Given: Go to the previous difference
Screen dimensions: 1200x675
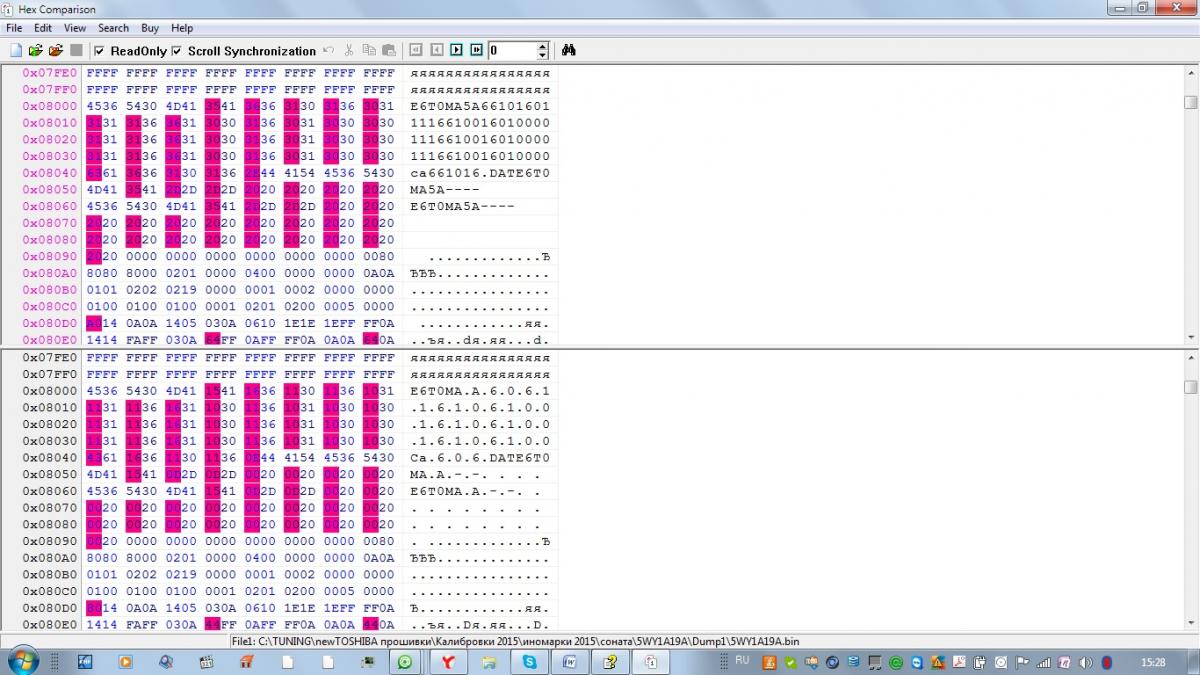Looking at the screenshot, I should click(x=436, y=50).
